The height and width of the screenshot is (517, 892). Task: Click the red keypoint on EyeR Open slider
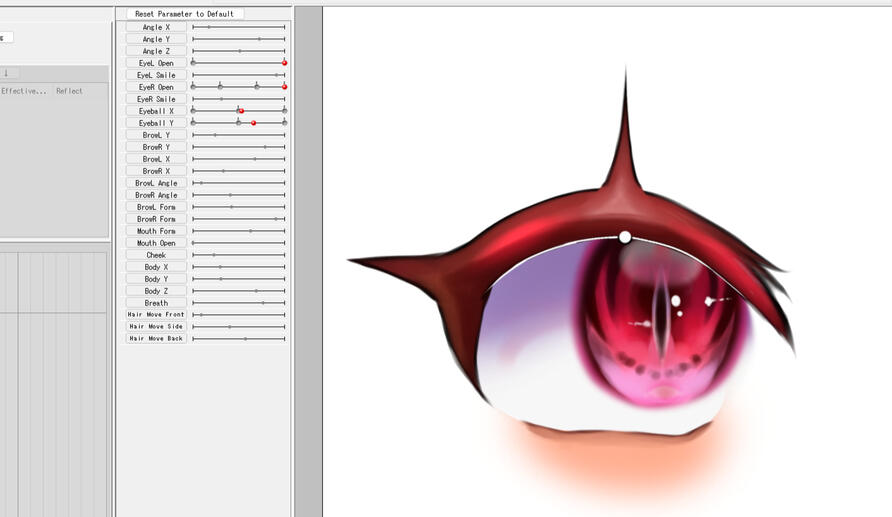pyautogui.click(x=284, y=87)
